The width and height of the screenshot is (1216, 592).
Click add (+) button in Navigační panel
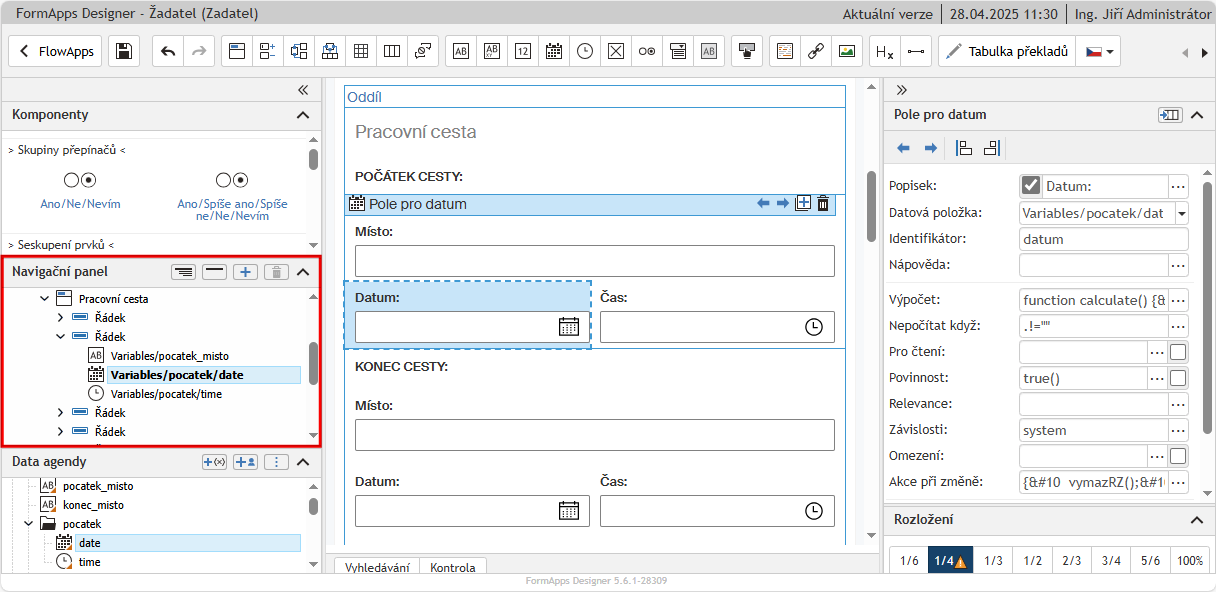coord(245,271)
